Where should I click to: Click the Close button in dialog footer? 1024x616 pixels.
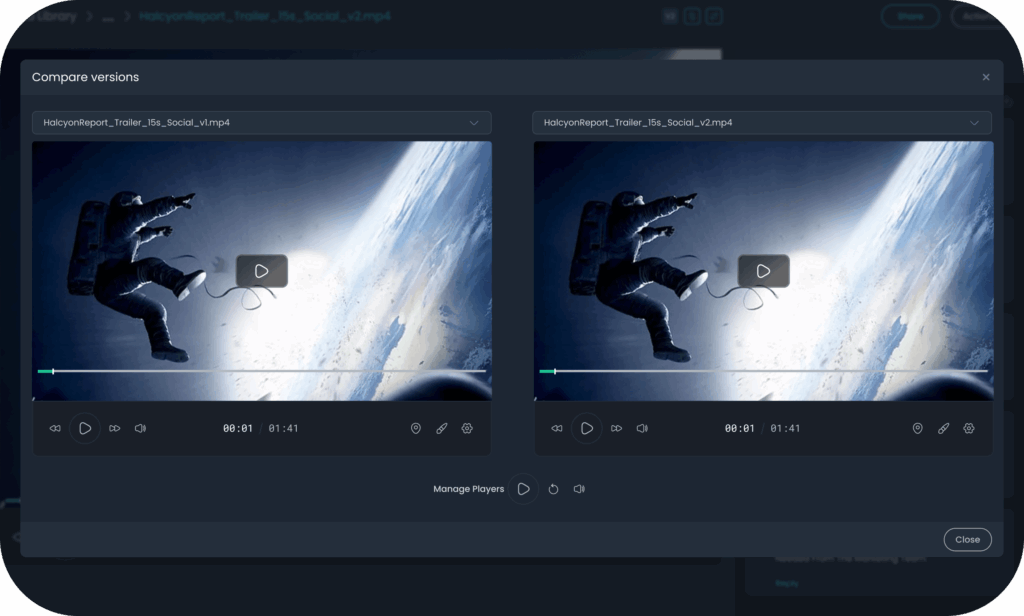(x=968, y=540)
